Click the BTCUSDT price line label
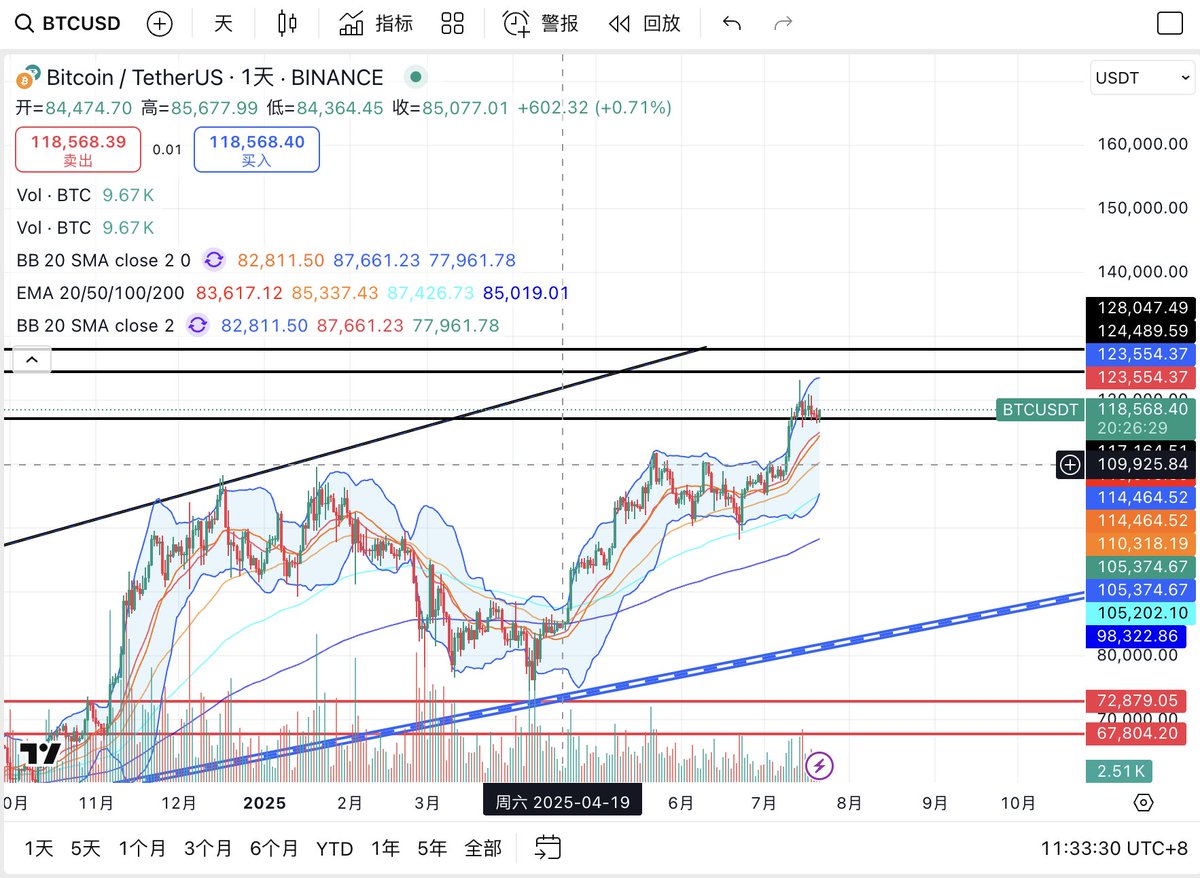The width and height of the screenshot is (1200, 878). (1040, 410)
